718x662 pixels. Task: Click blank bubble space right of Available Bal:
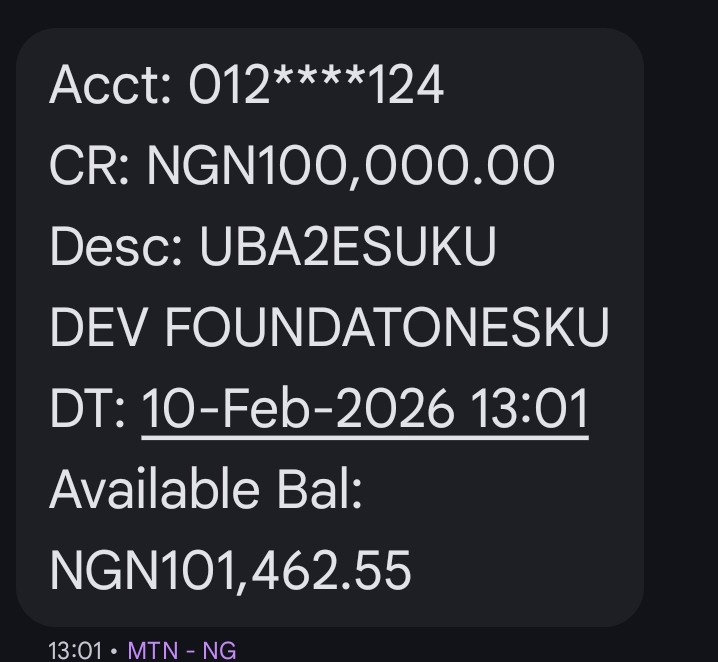pos(500,490)
